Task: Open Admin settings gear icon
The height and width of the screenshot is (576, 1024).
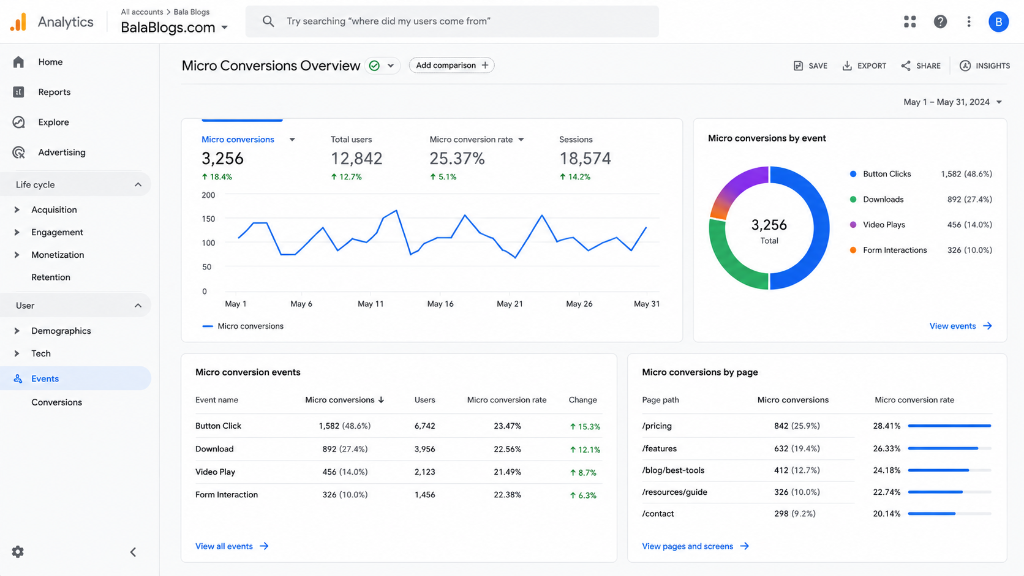Action: [18, 552]
